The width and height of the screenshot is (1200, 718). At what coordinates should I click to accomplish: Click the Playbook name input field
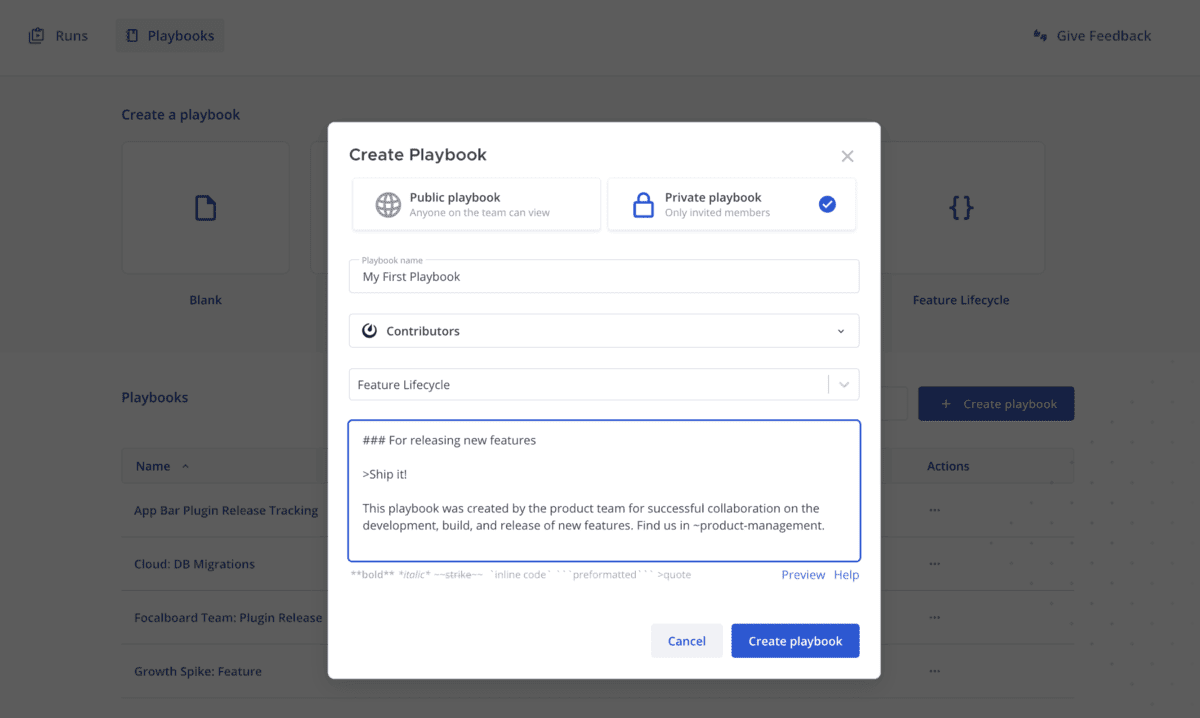[604, 276]
